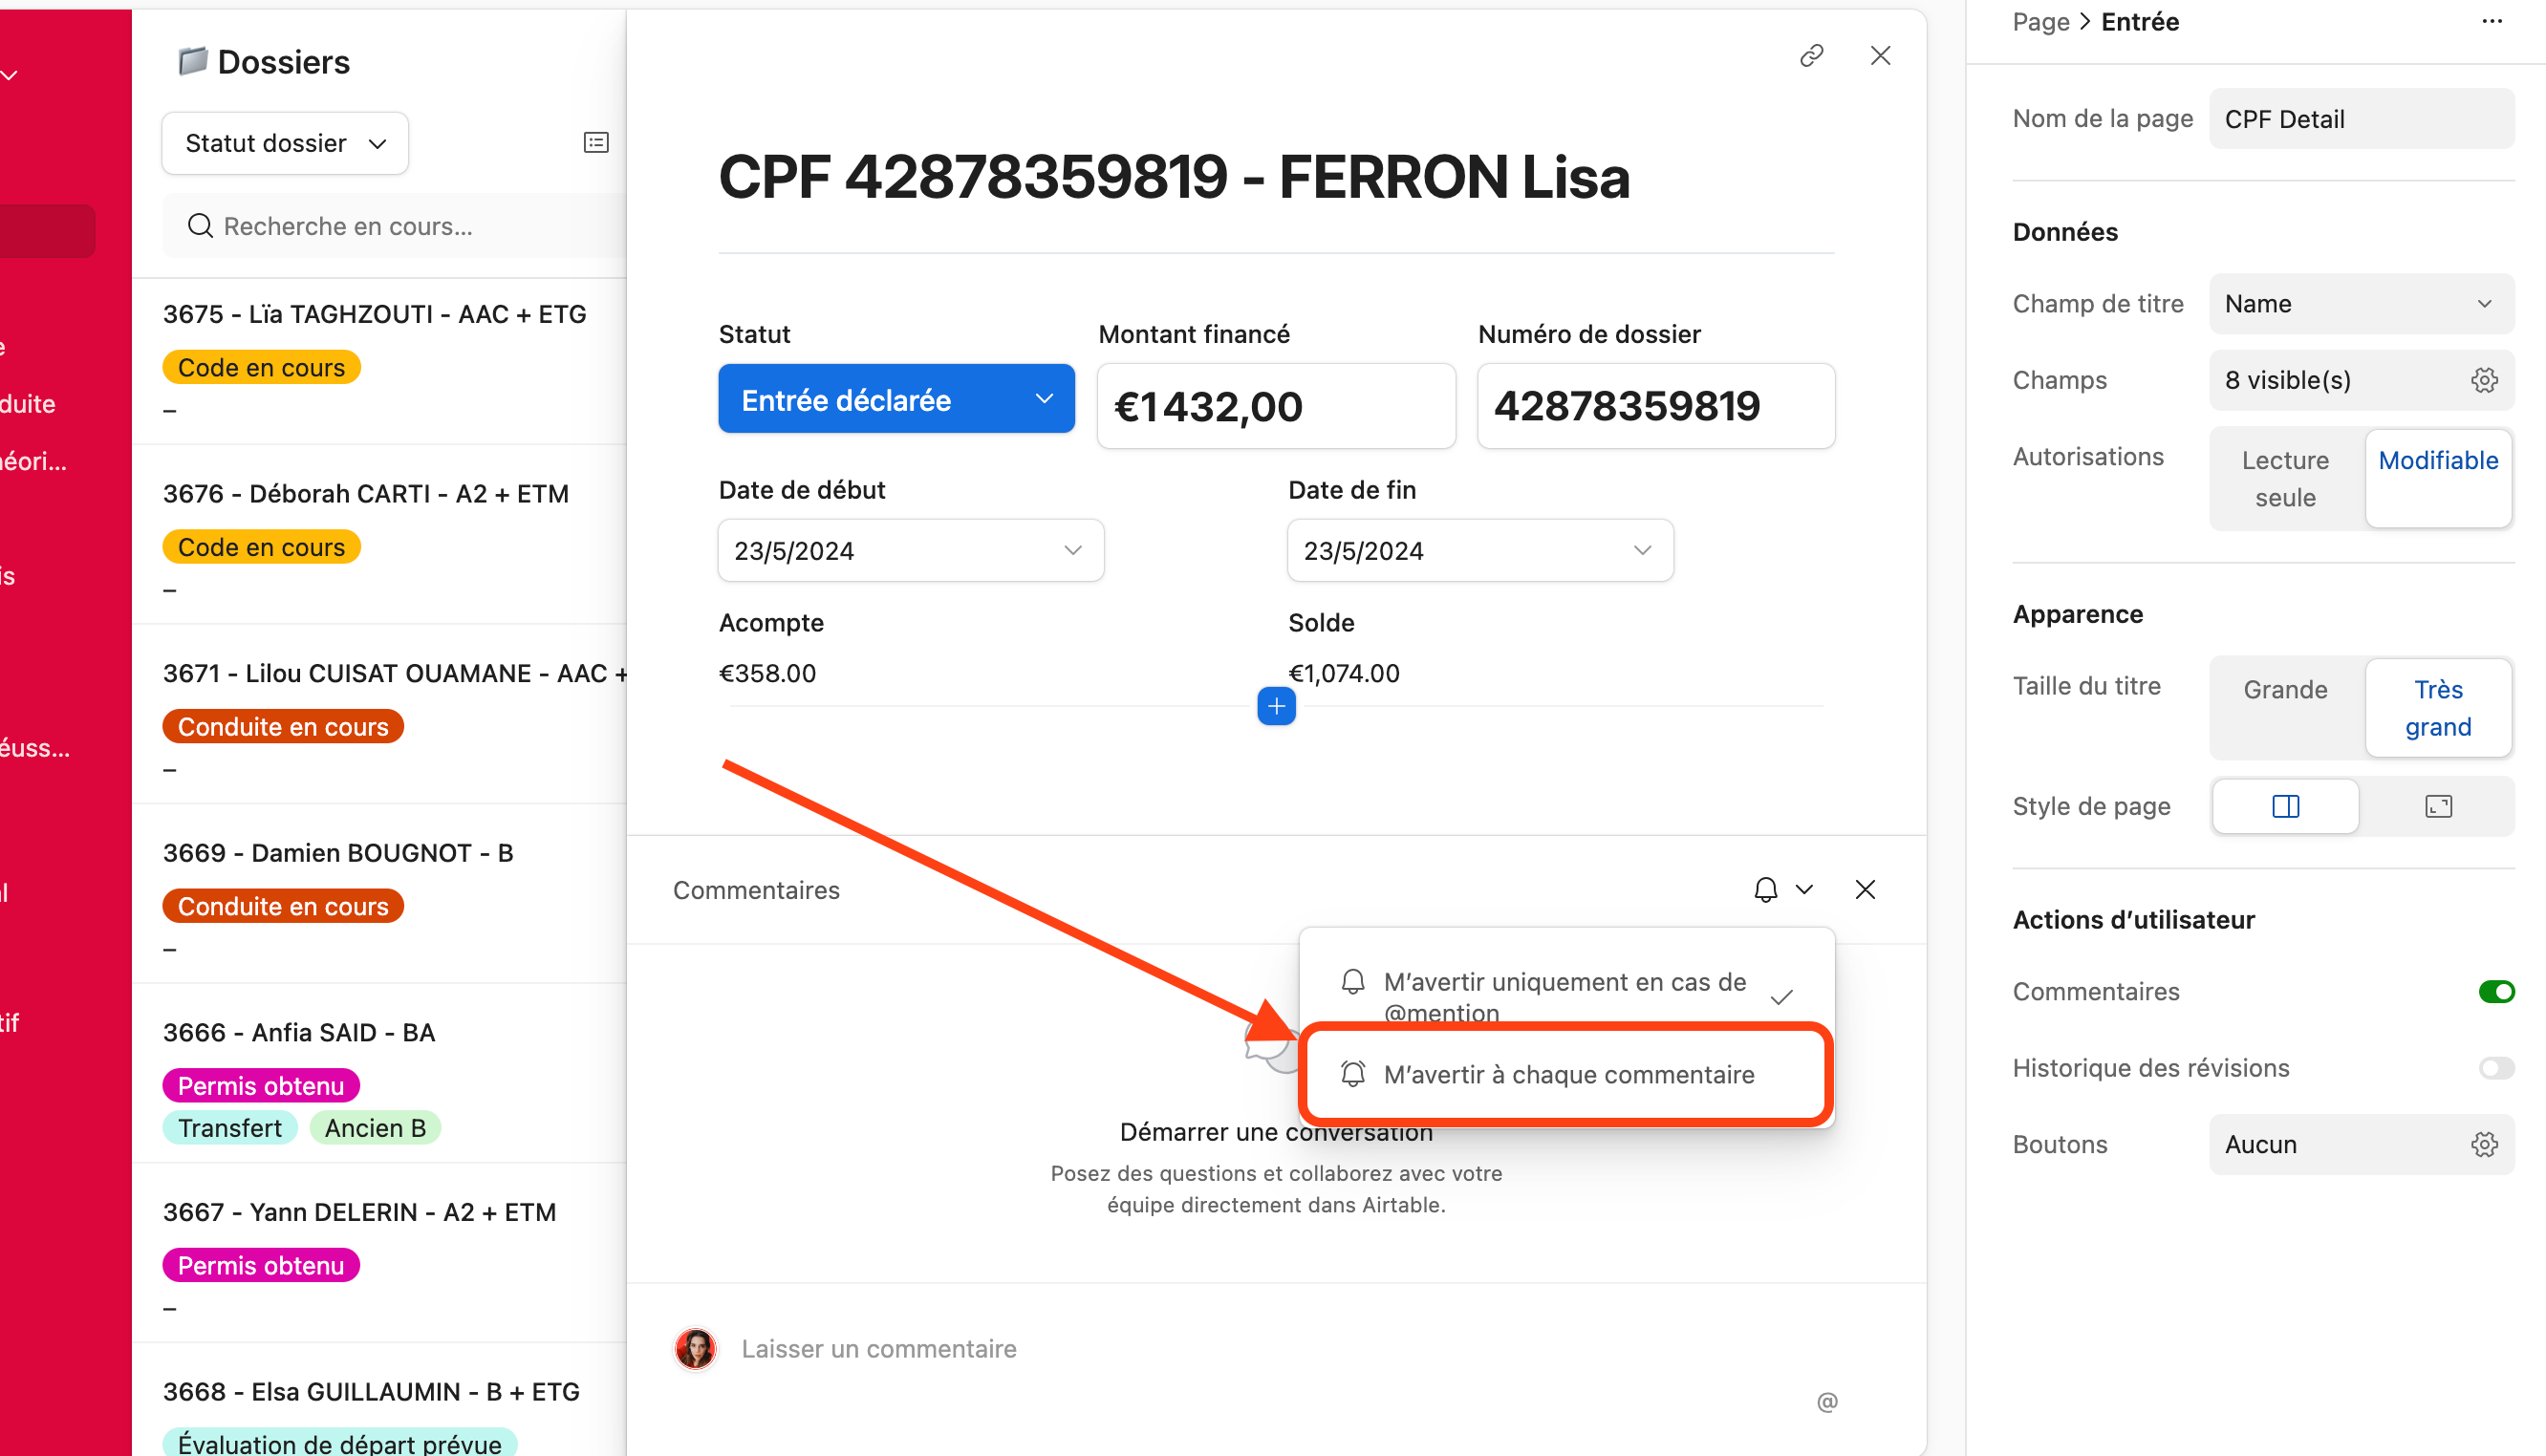Toggle the Commentaires user action switch
Image resolution: width=2546 pixels, height=1456 pixels.
point(2495,991)
